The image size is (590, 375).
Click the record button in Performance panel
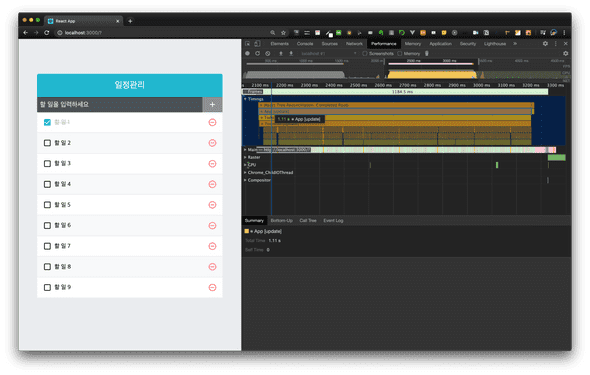click(x=248, y=53)
